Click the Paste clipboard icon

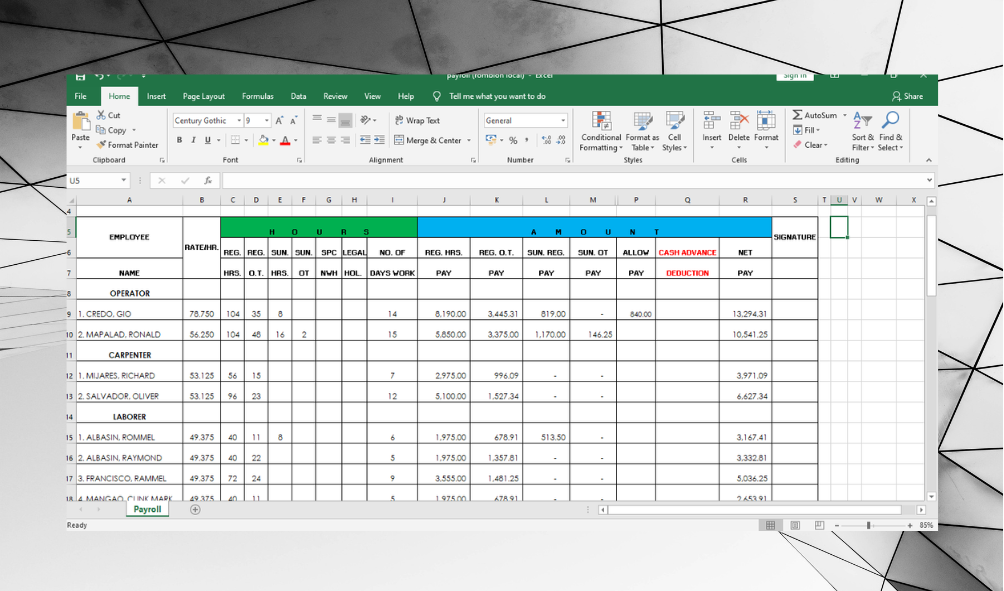coord(81,120)
